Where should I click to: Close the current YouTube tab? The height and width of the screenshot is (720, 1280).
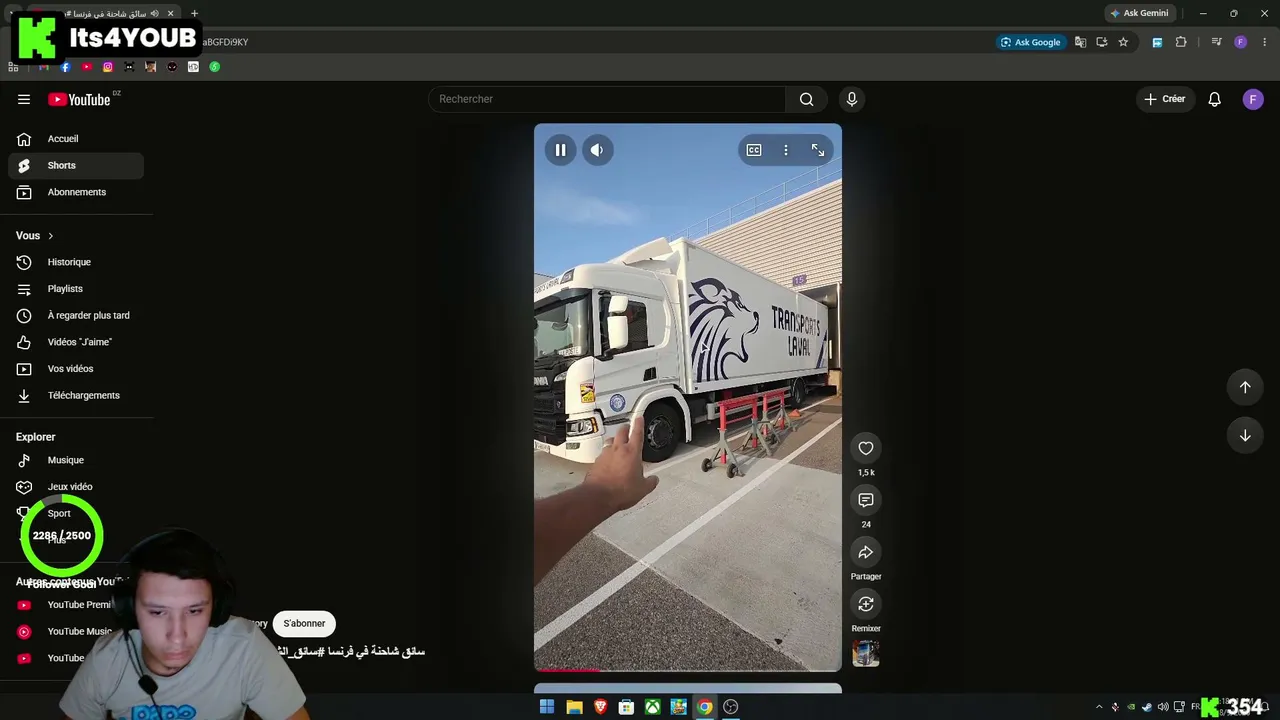[x=170, y=13]
